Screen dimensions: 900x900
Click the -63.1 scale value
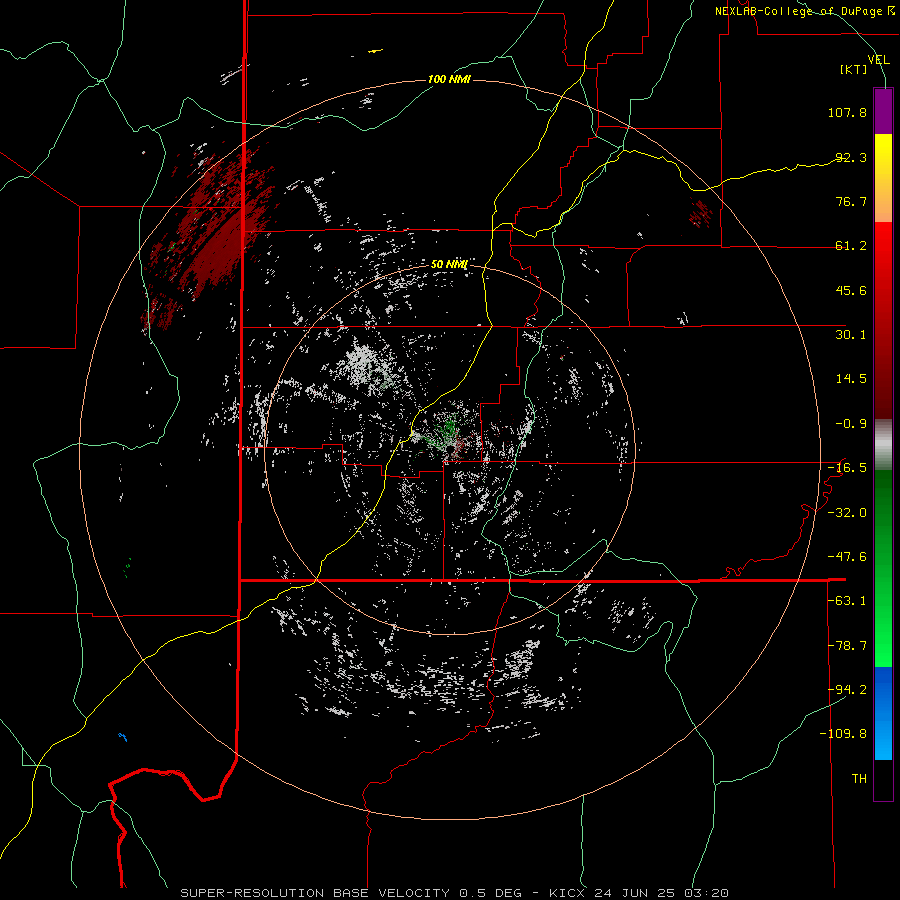[x=847, y=601]
